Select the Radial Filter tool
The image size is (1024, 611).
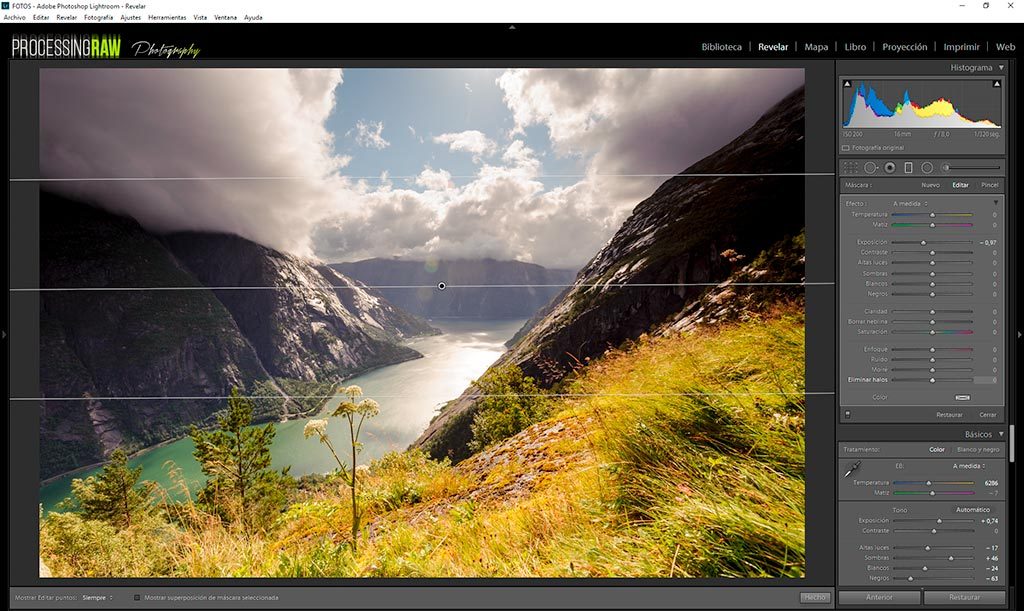point(927,168)
